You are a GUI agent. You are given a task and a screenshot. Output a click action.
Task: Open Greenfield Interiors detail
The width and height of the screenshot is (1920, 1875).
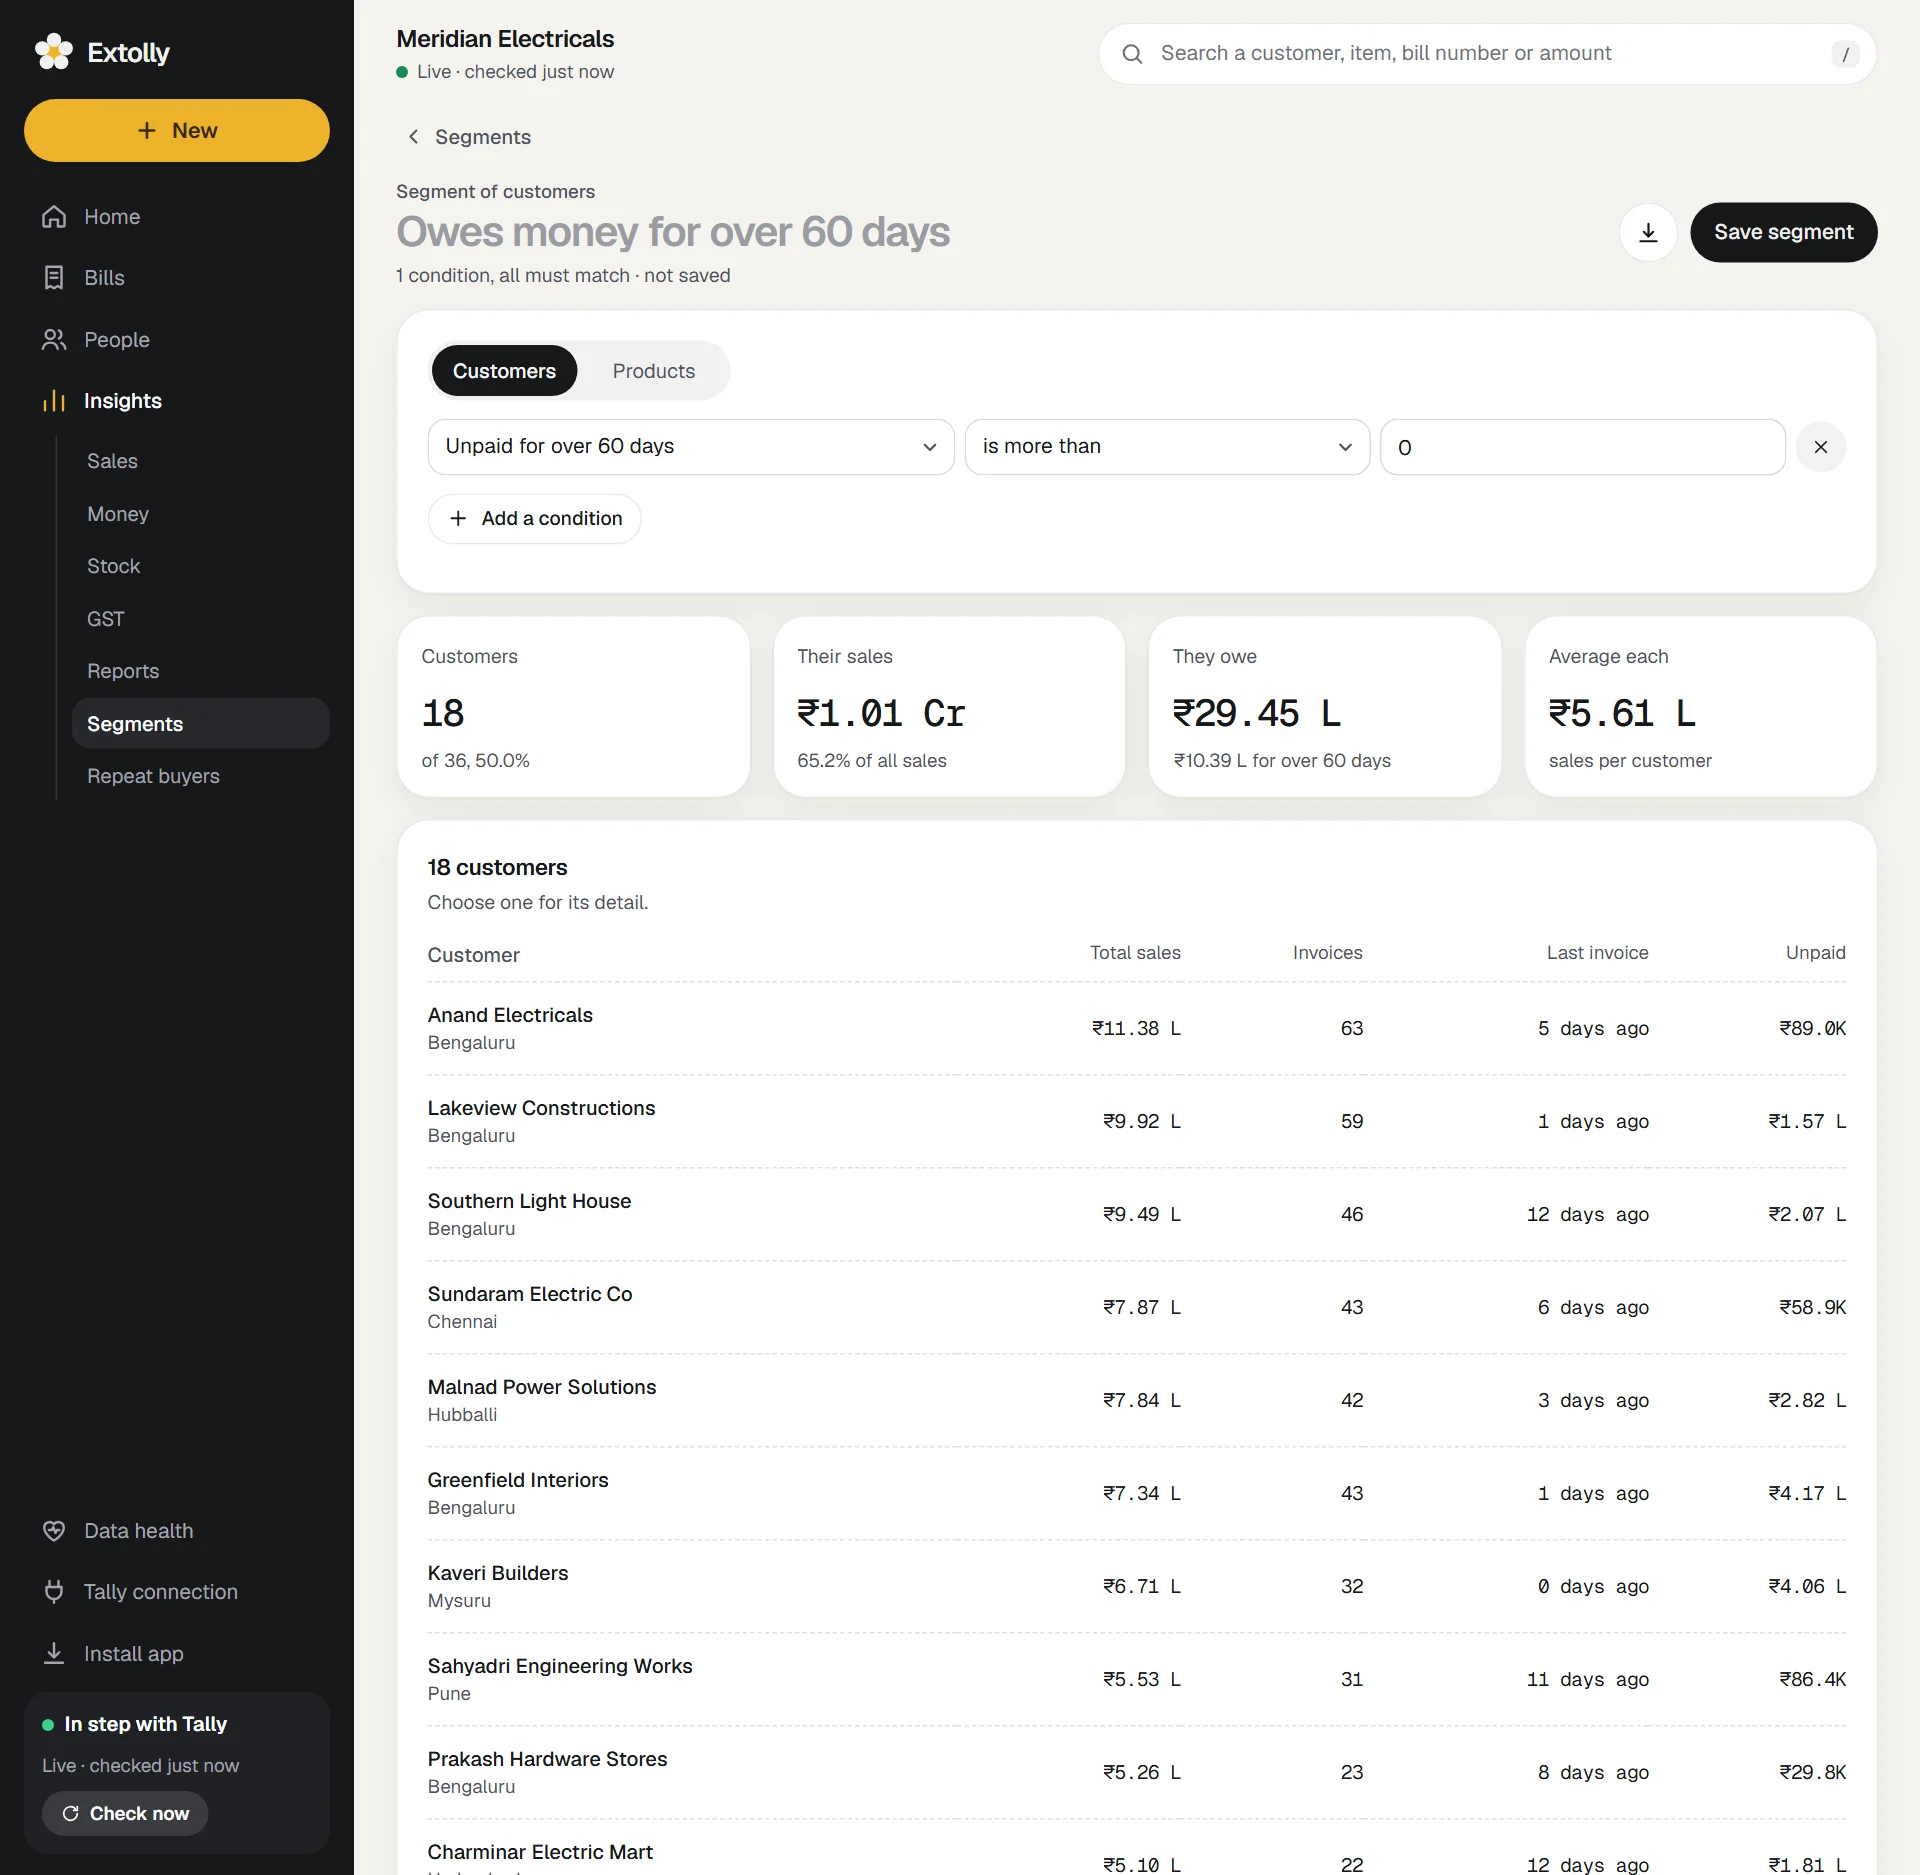pyautogui.click(x=1136, y=1494)
